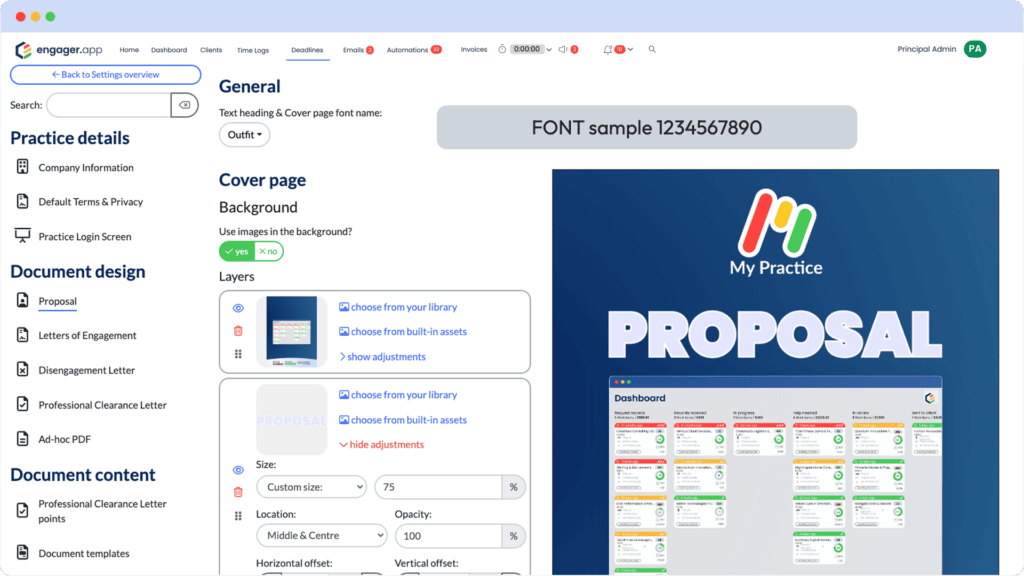The width and height of the screenshot is (1024, 576).
Task: Toggle visibility eye of first layer
Action: pos(238,309)
